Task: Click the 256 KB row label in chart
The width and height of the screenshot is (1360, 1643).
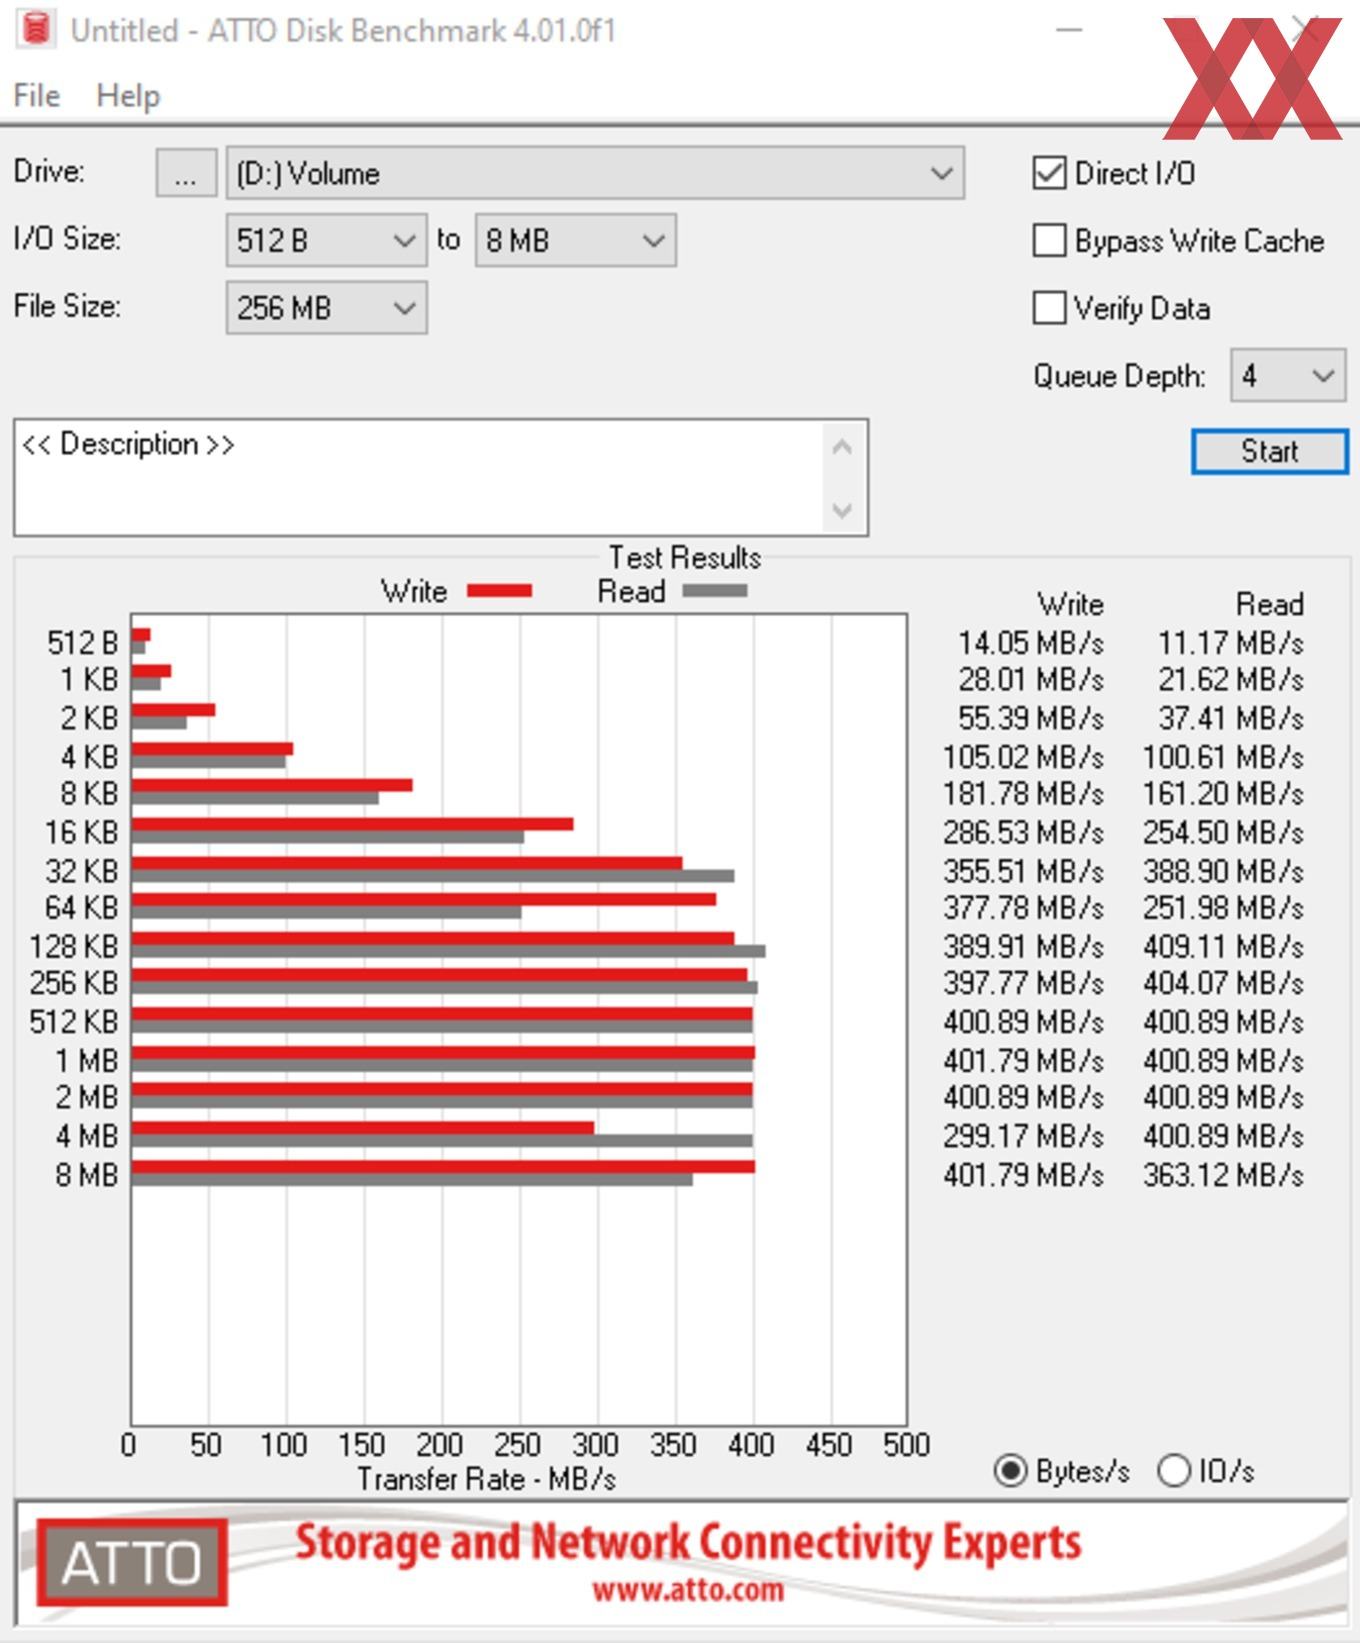Action: [74, 983]
